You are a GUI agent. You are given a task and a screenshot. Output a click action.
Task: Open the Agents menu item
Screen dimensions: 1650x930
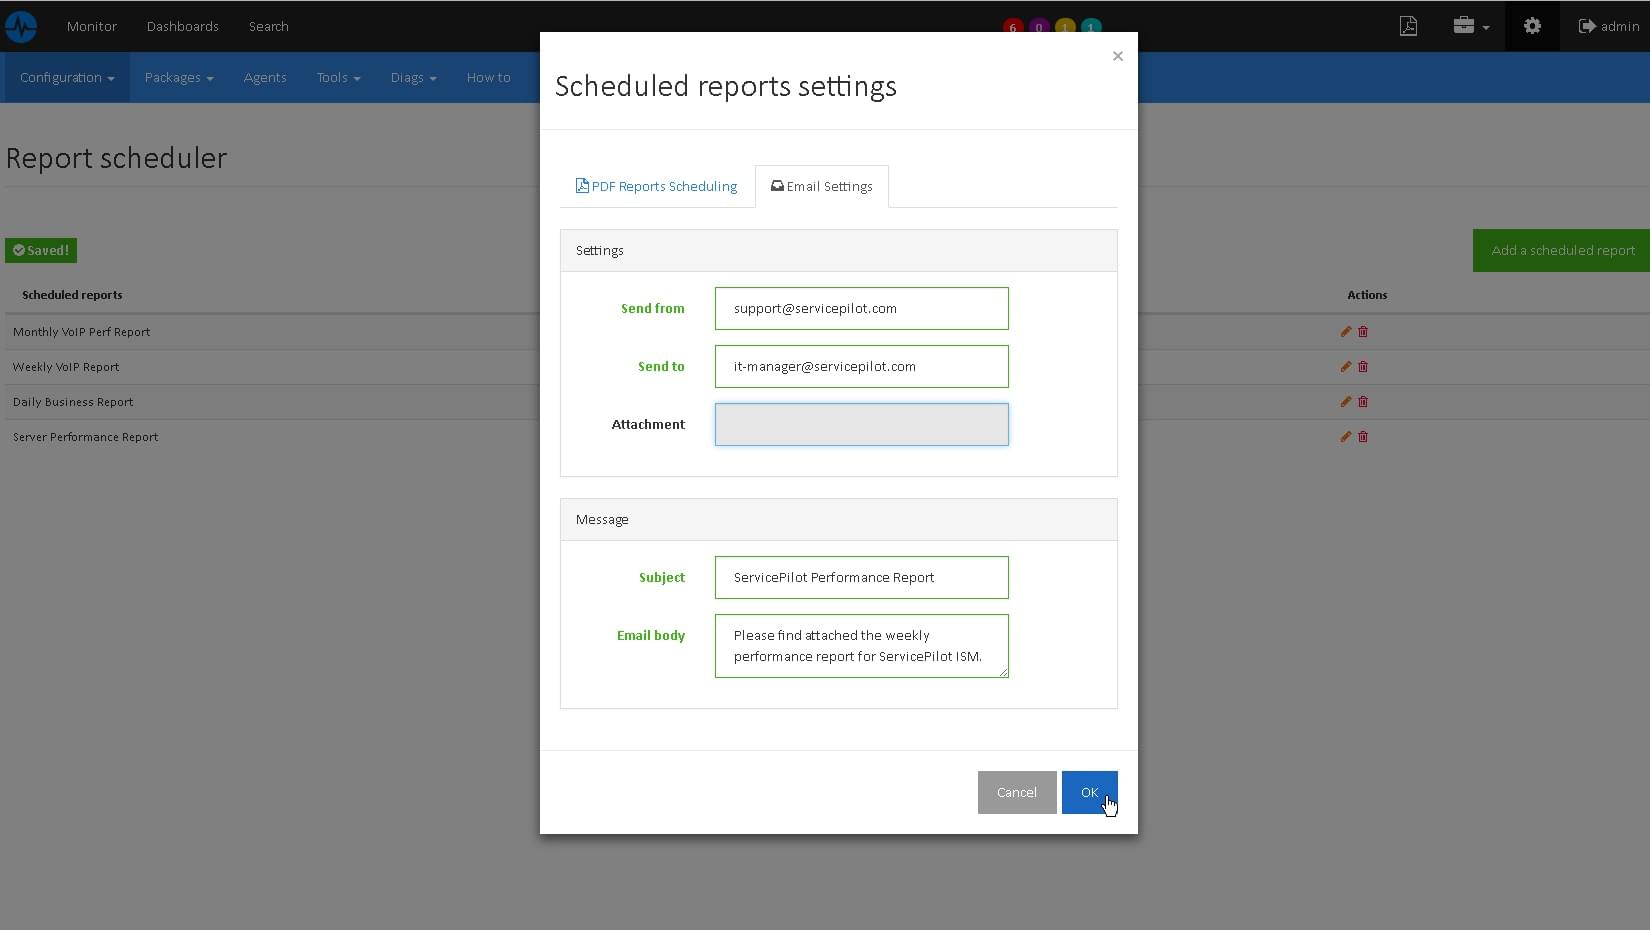[x=265, y=77]
